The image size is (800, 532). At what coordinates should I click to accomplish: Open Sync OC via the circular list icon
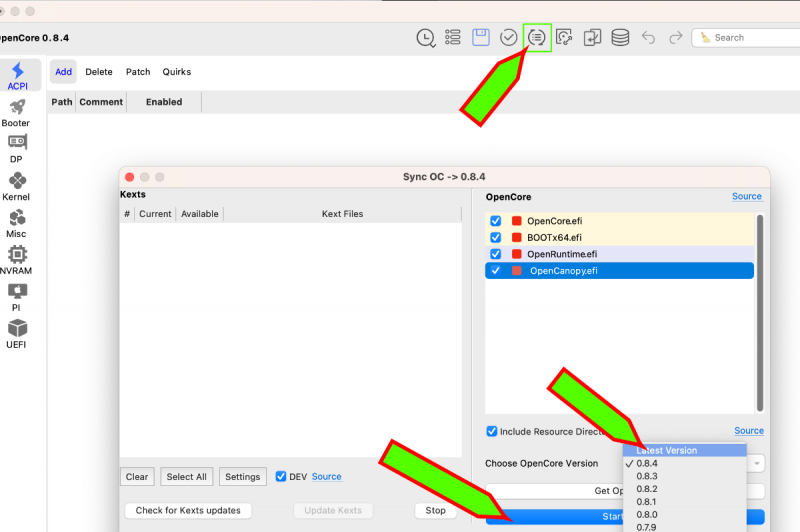tap(536, 37)
